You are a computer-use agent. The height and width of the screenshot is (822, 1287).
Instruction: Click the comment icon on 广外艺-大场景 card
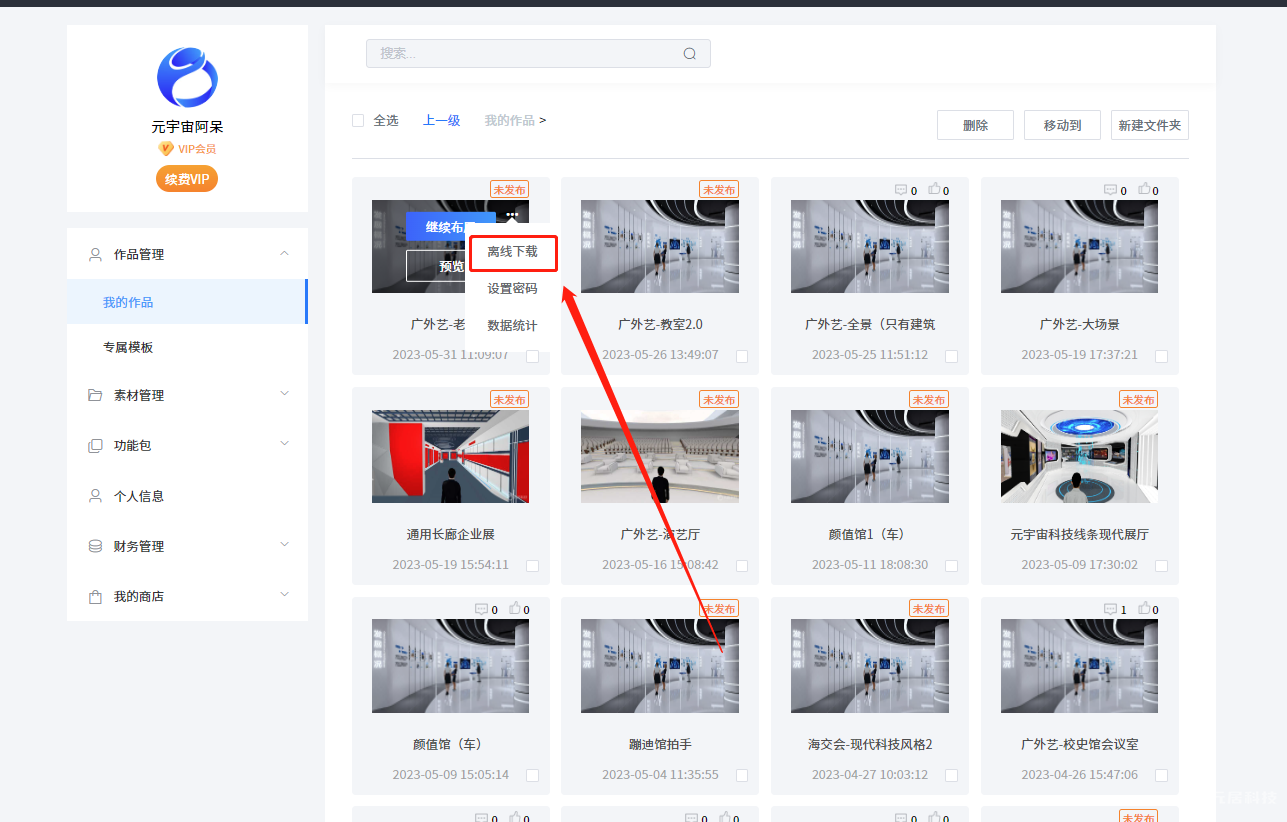click(x=1110, y=190)
